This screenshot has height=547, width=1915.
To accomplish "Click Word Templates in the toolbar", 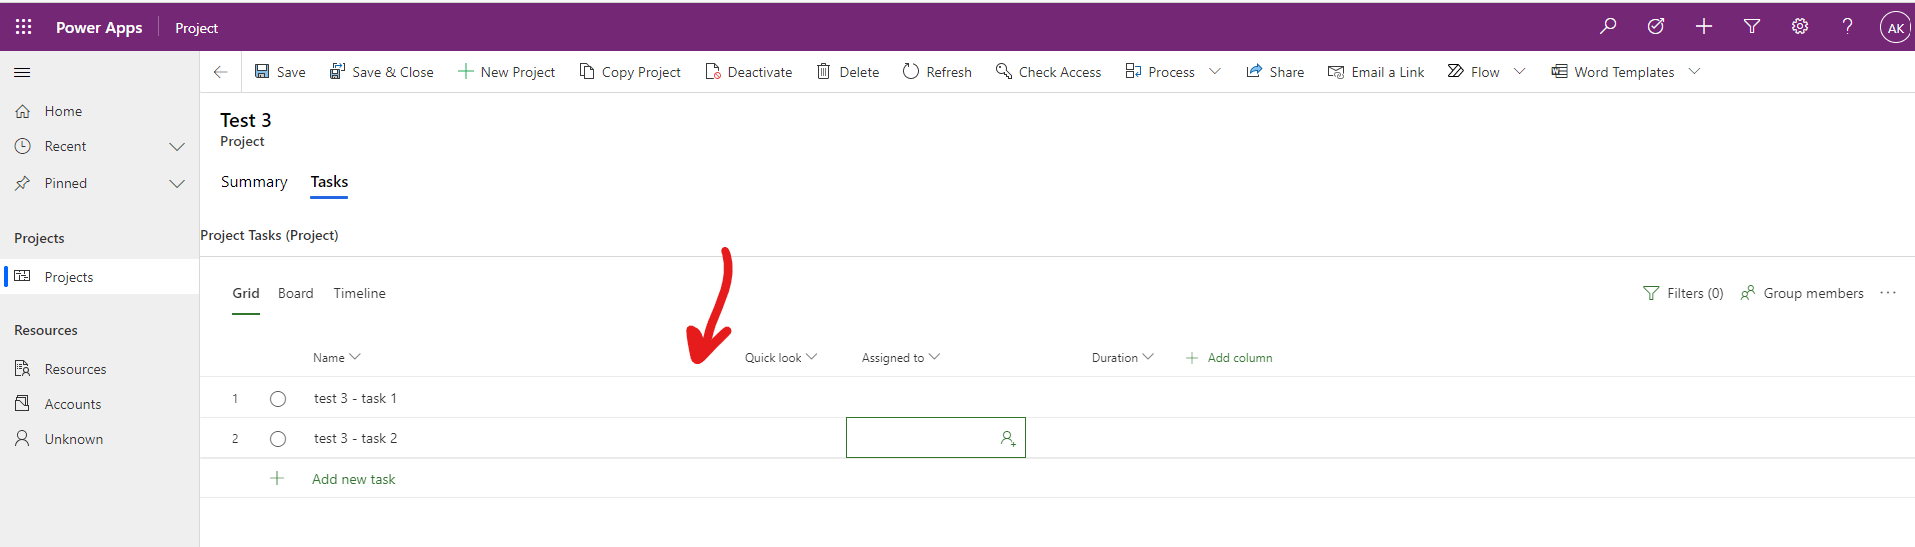I will click(x=1613, y=72).
